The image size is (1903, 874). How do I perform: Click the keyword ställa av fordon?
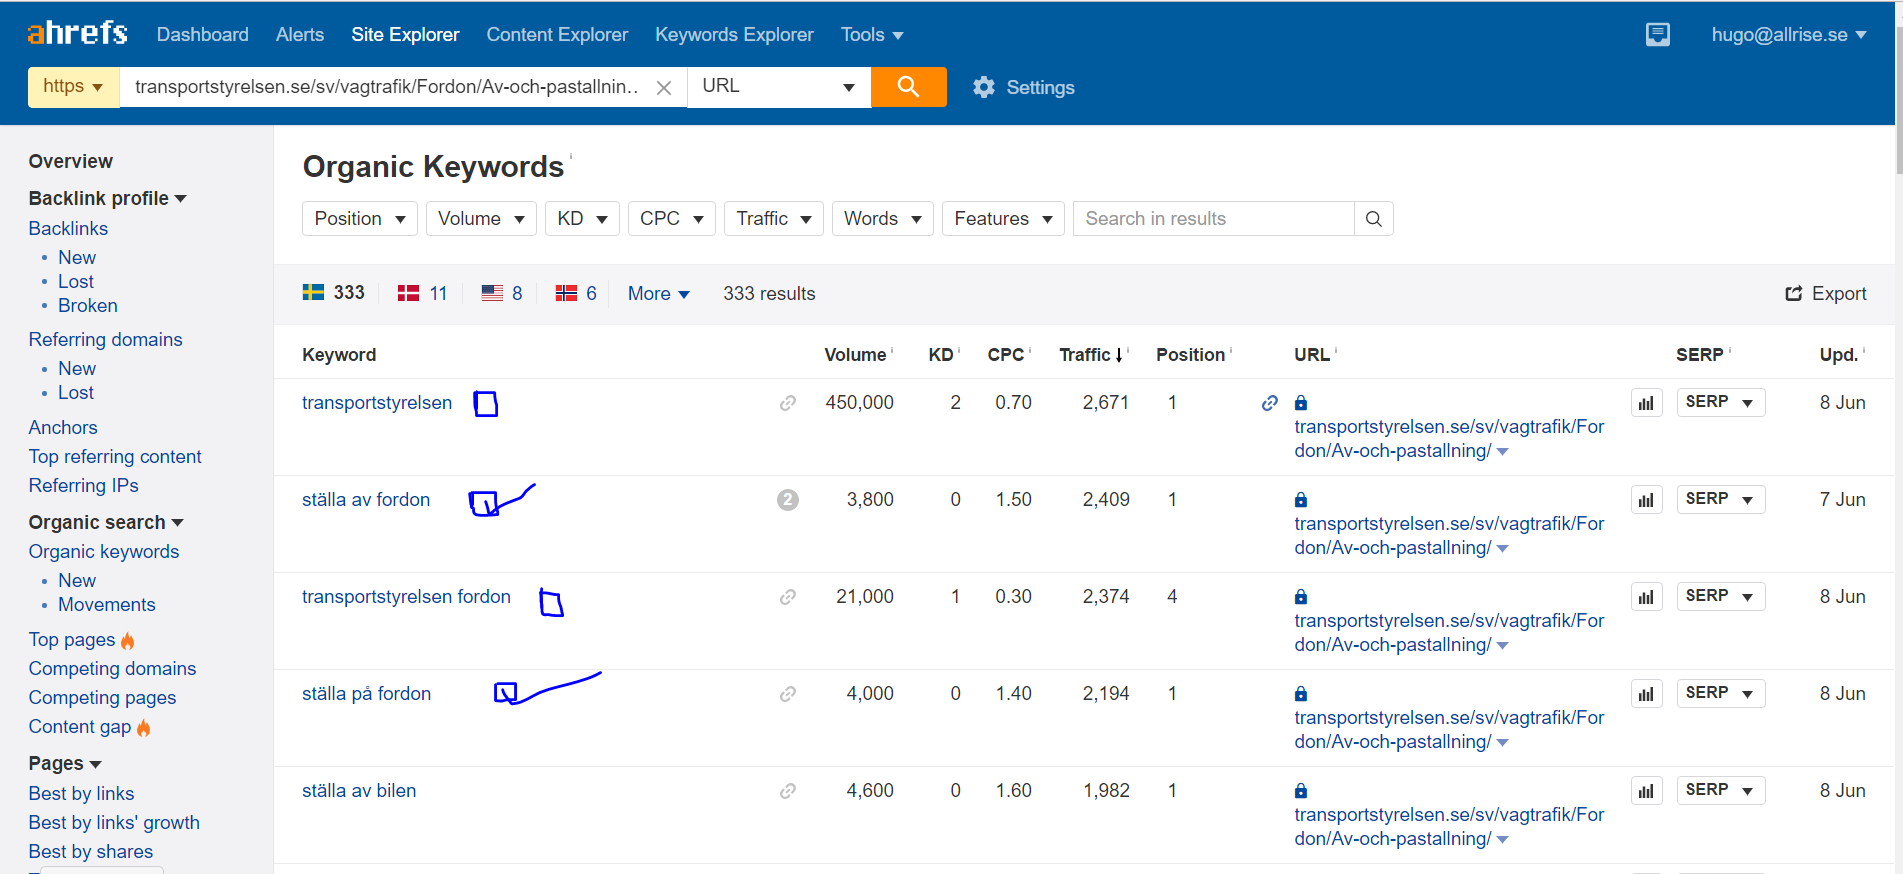point(366,500)
